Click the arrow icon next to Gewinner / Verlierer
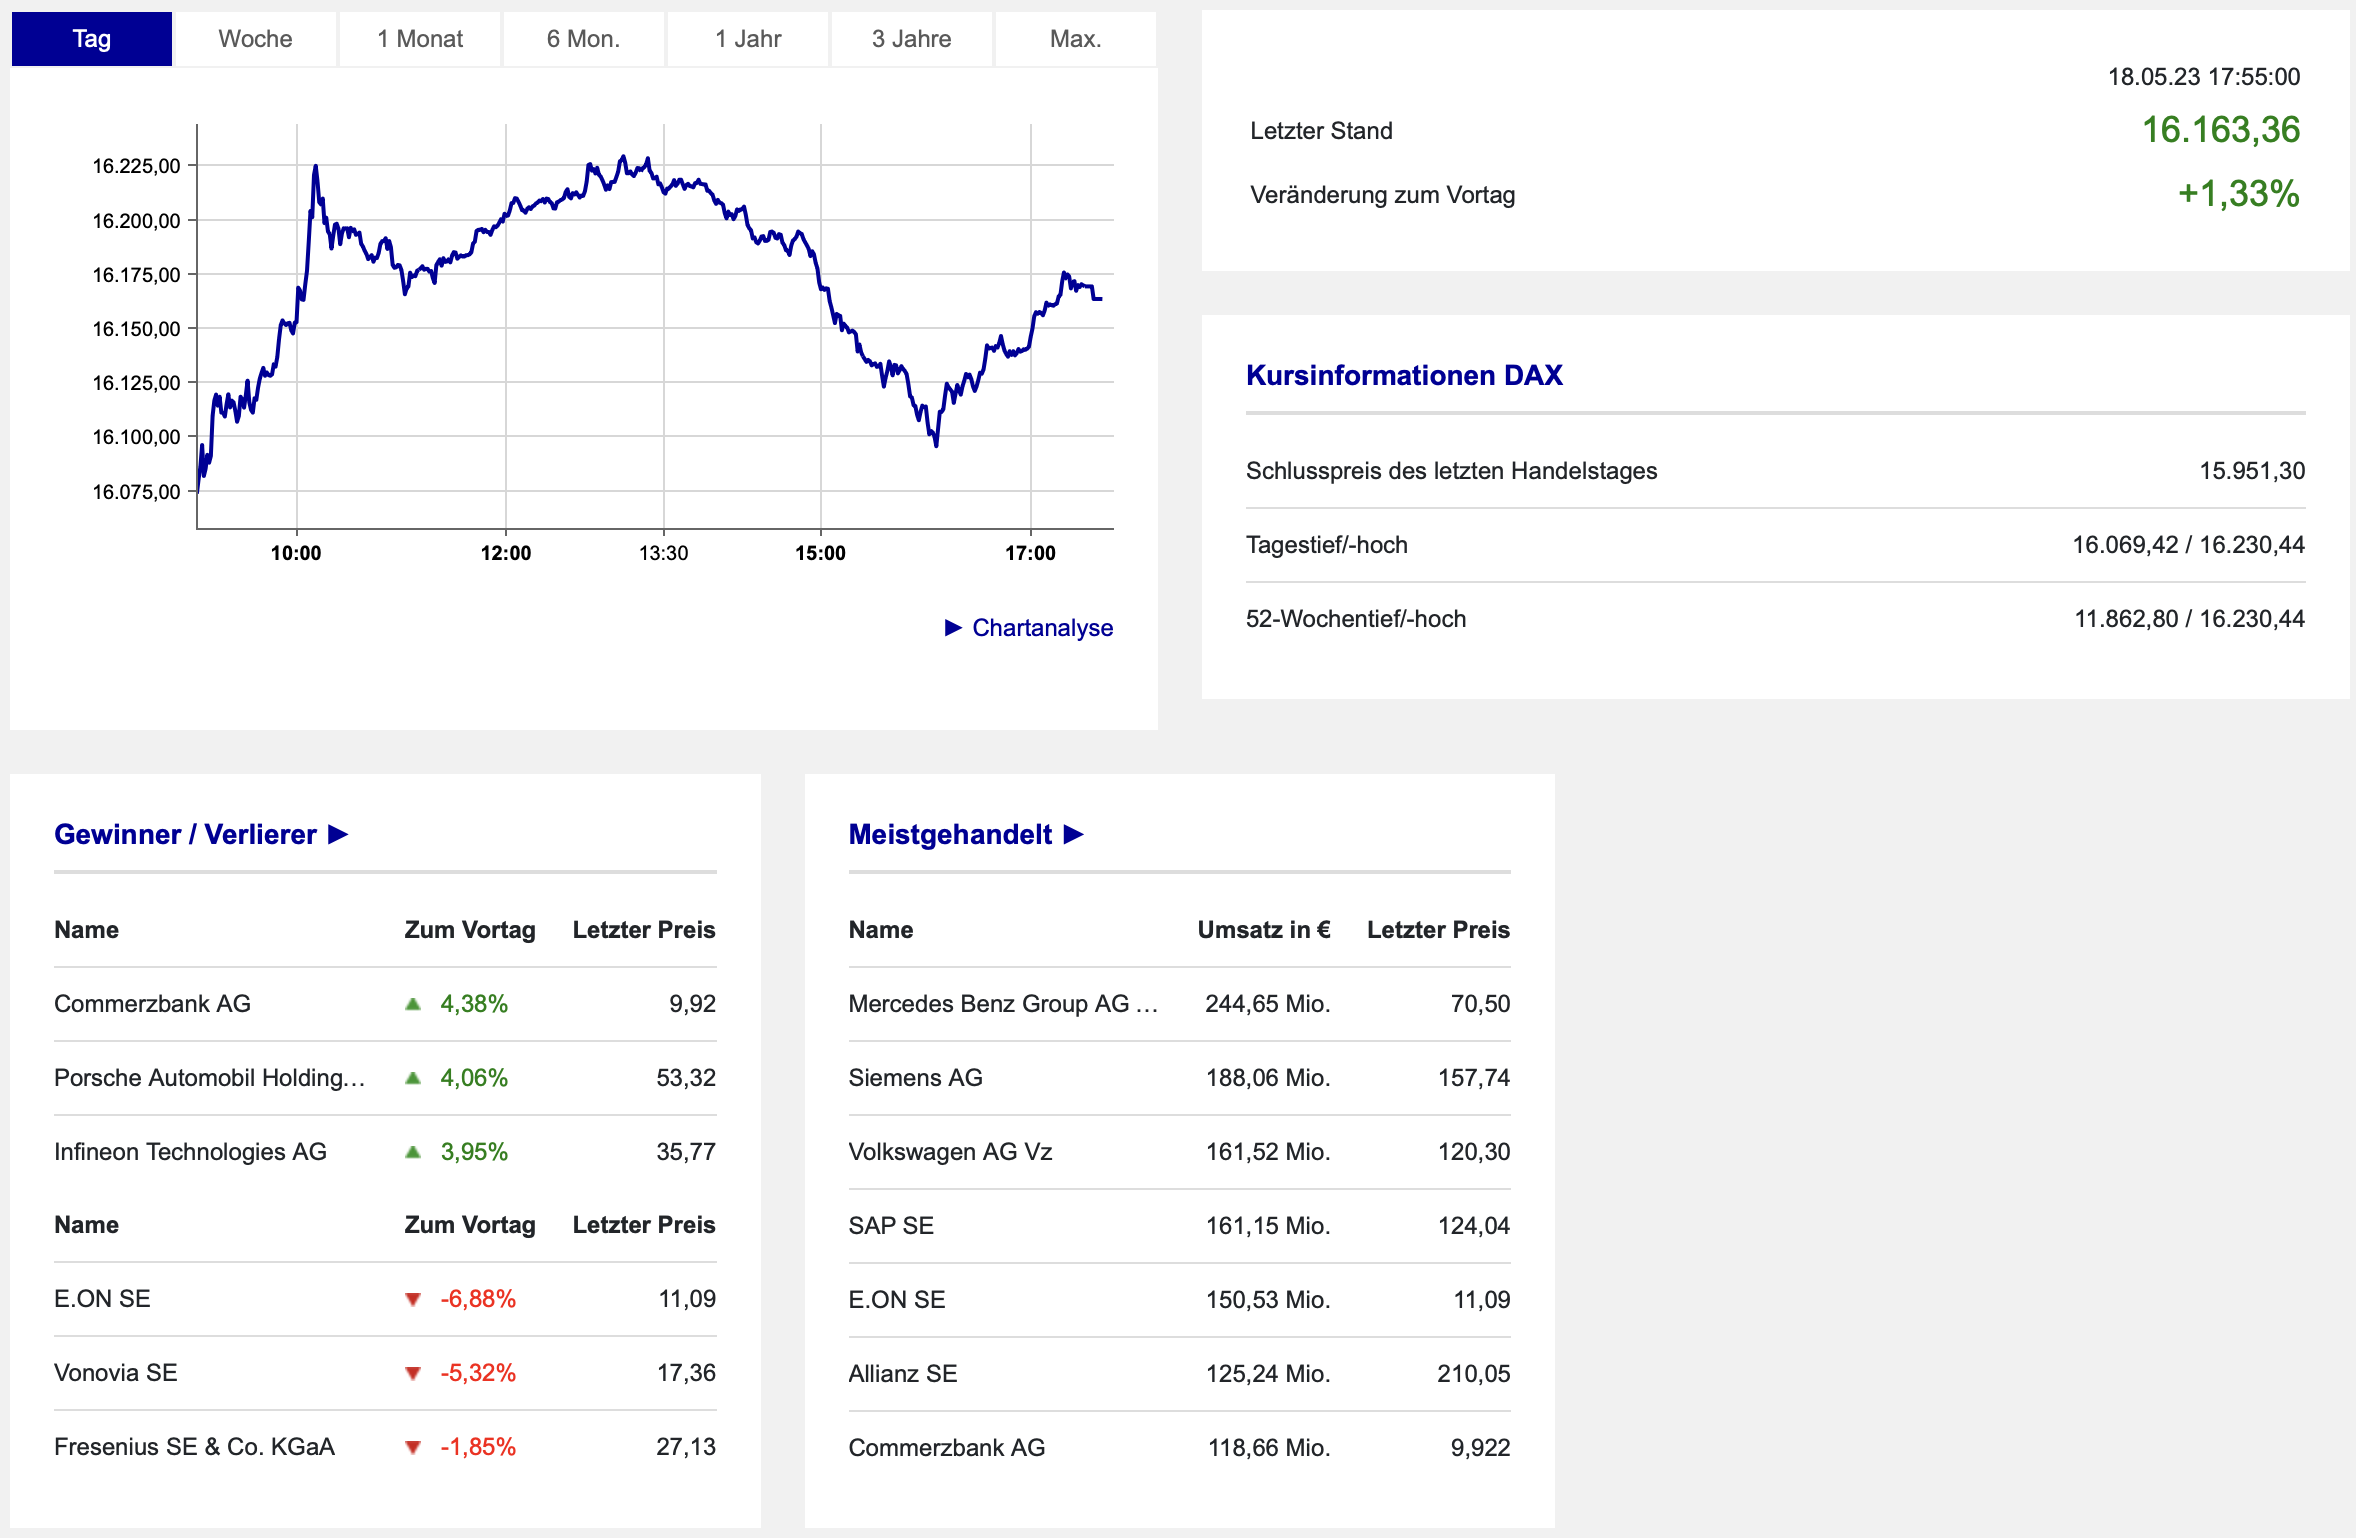This screenshot has height=1538, width=2356. (338, 834)
